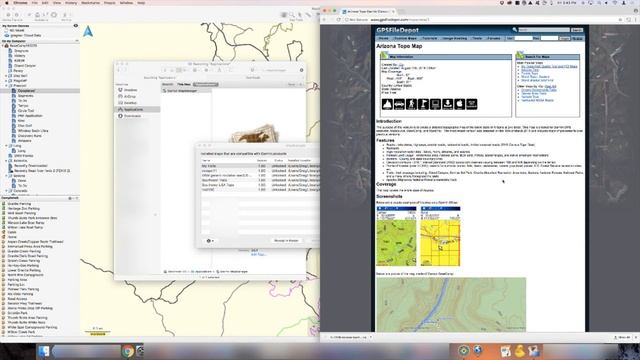The height and width of the screenshot is (360, 640).
Task: Click the Reload button in Chrome
Action: [338, 20]
